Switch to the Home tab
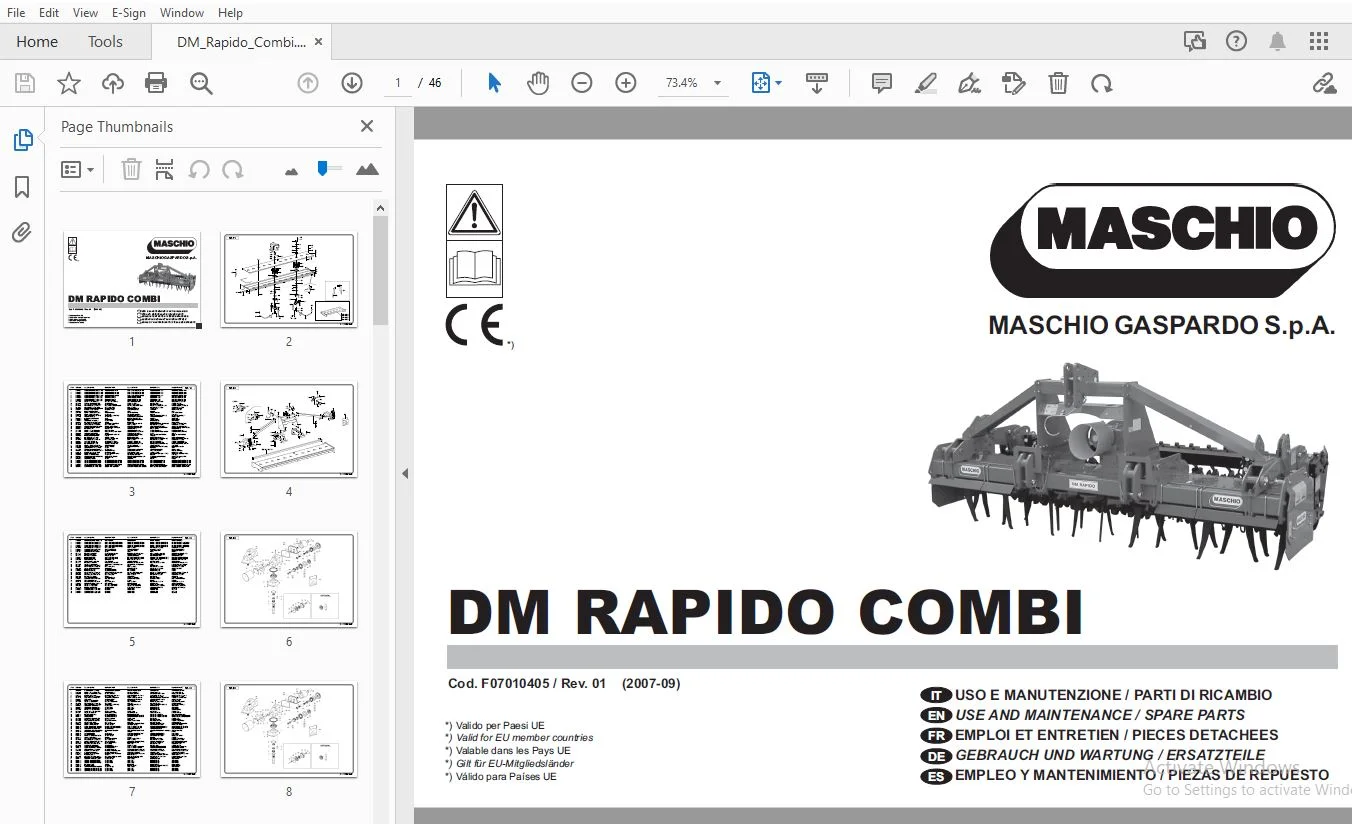Image resolution: width=1352 pixels, height=824 pixels. (x=37, y=41)
